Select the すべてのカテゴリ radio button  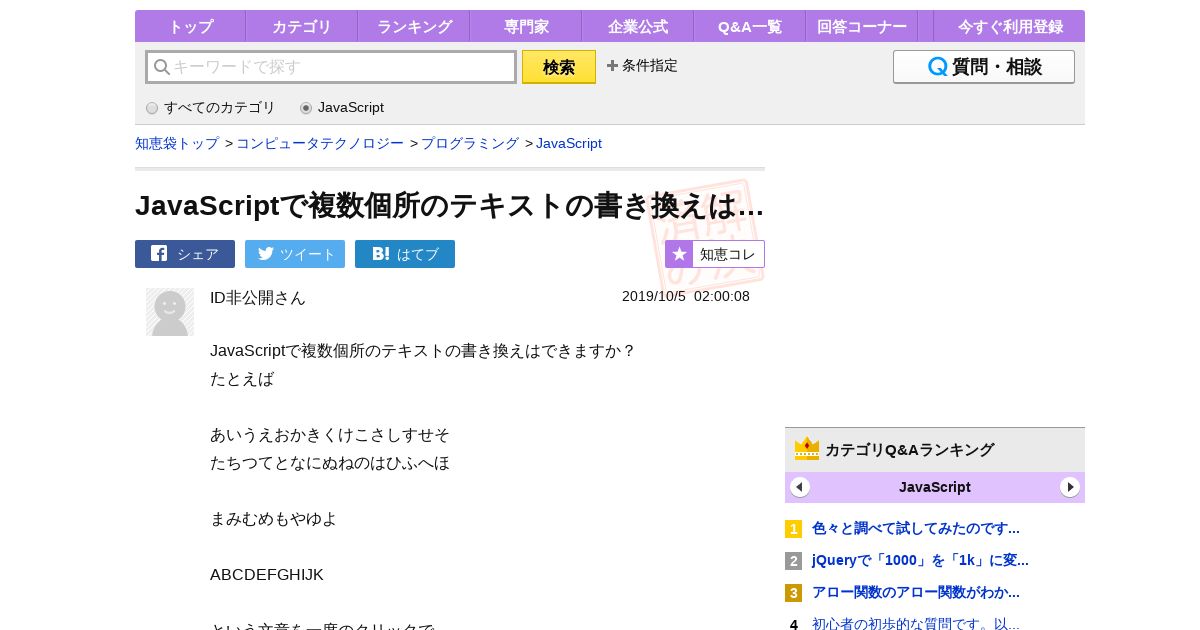(152, 108)
